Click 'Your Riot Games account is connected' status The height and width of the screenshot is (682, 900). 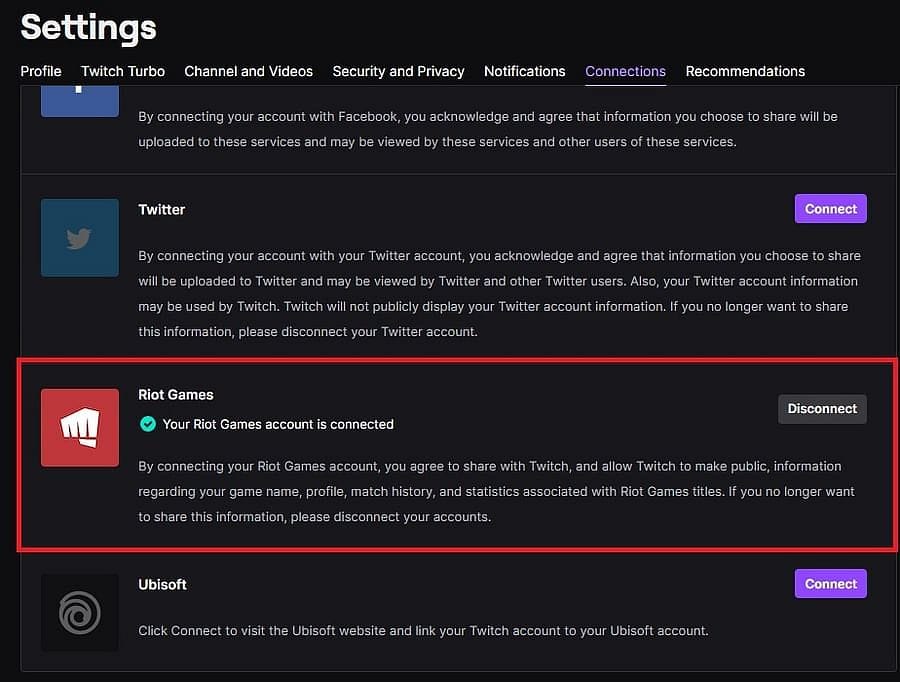click(278, 424)
